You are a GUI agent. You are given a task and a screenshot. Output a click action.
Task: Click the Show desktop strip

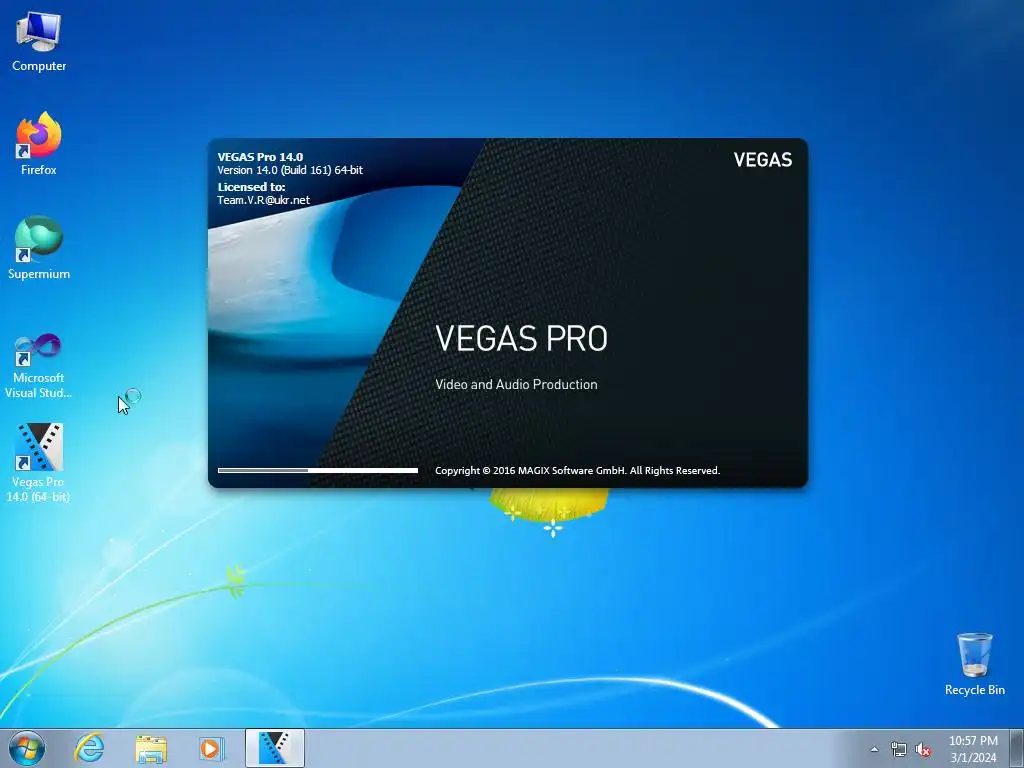[1017, 748]
